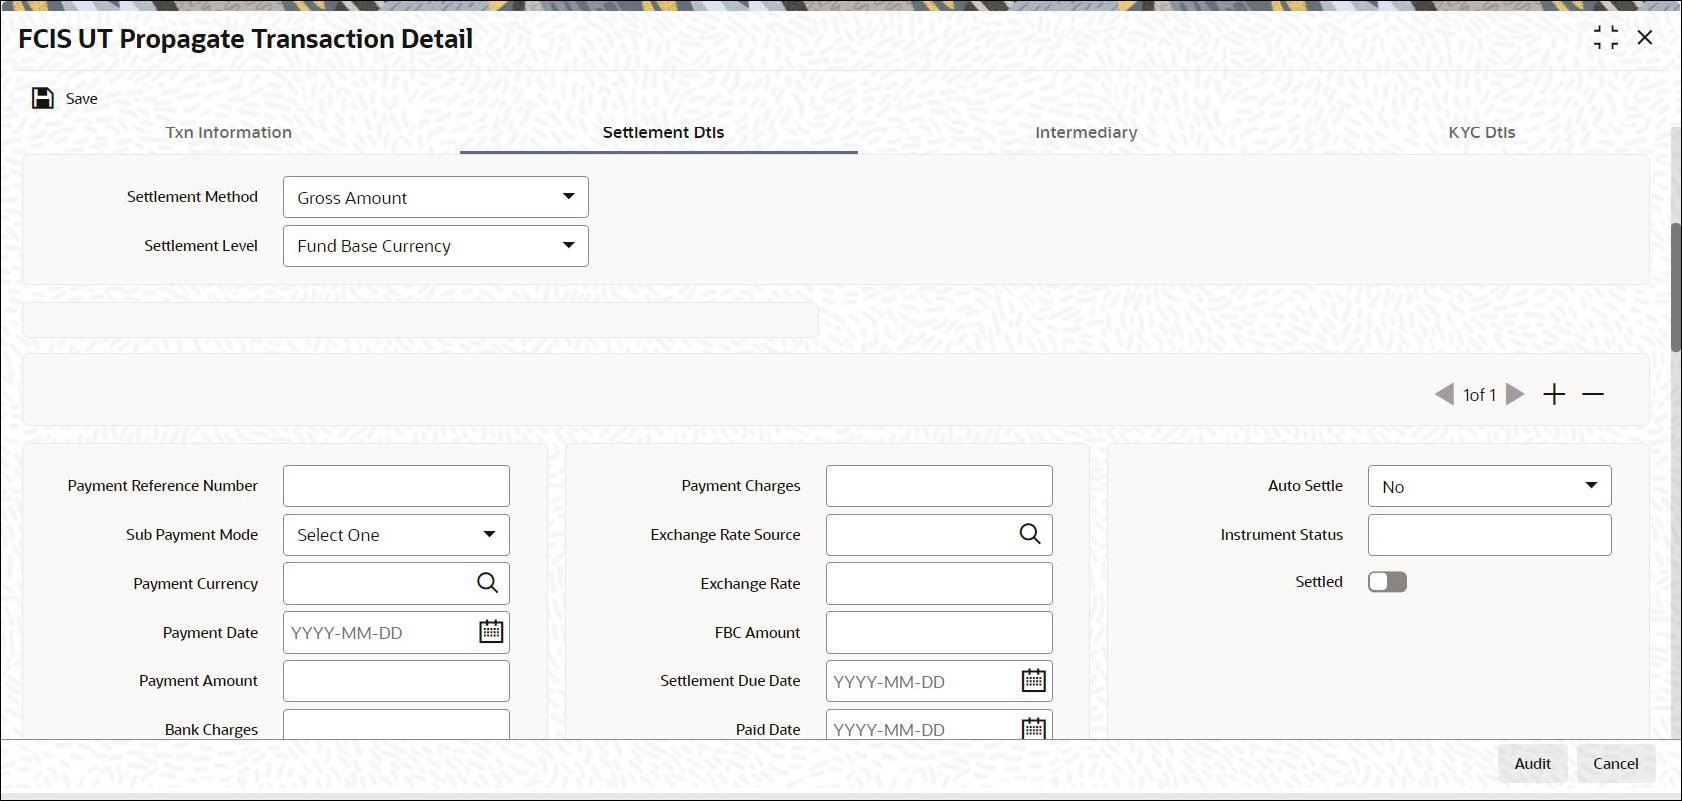Screen dimensions: 1682x801
Task: Click into the FBC Amount field
Action: tap(939, 632)
